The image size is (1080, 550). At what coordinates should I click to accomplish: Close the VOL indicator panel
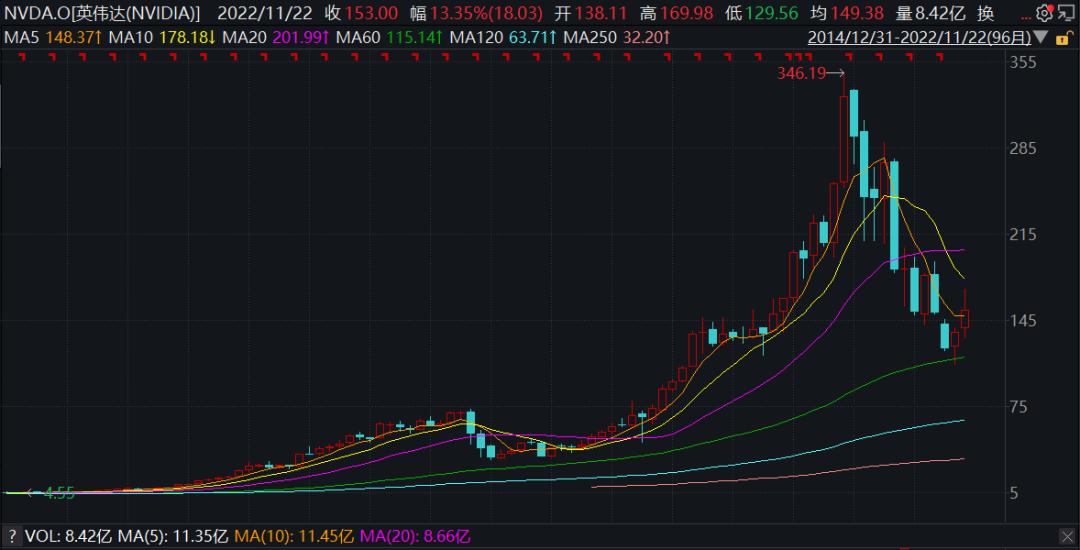coord(1067,536)
